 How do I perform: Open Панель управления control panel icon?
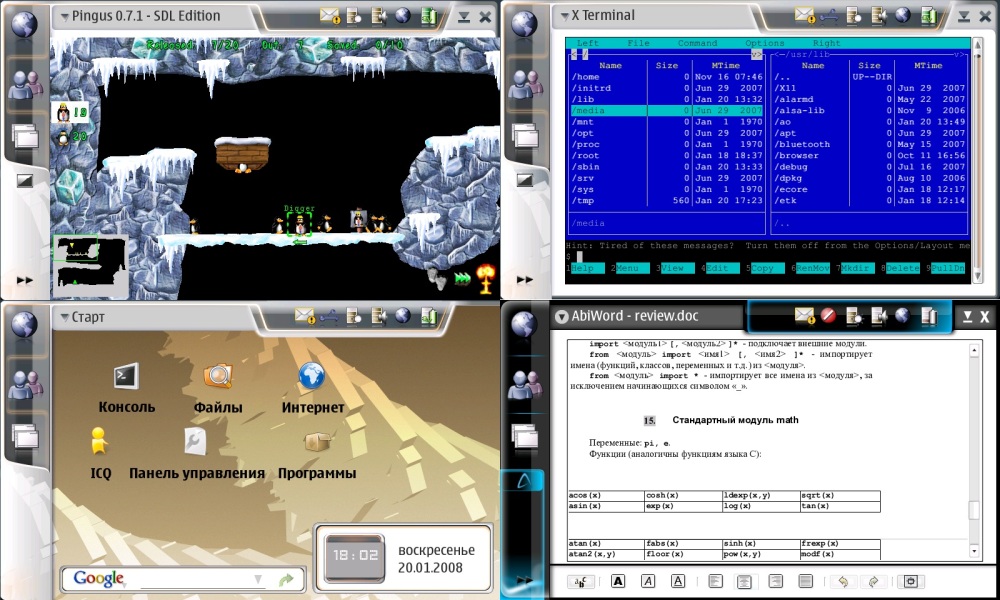[195, 441]
